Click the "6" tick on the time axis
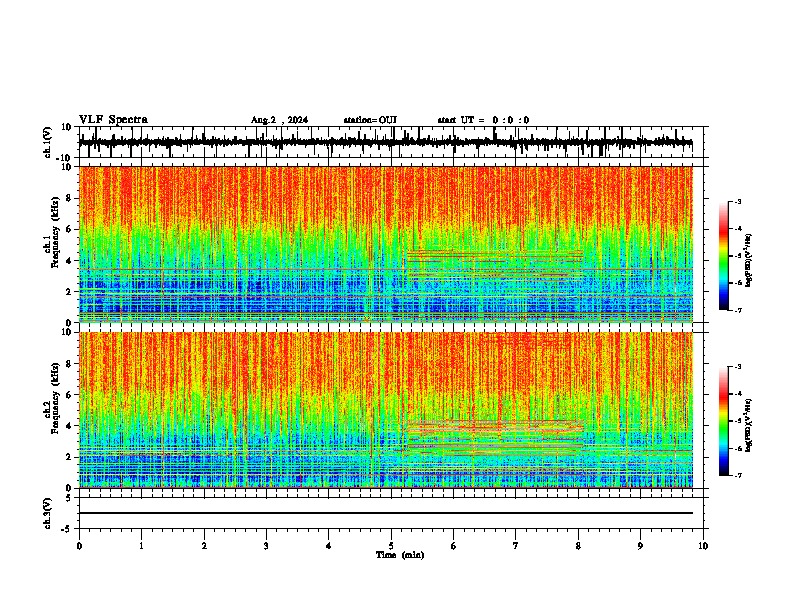Image resolution: width=792 pixels, height=612 pixels. tap(454, 546)
